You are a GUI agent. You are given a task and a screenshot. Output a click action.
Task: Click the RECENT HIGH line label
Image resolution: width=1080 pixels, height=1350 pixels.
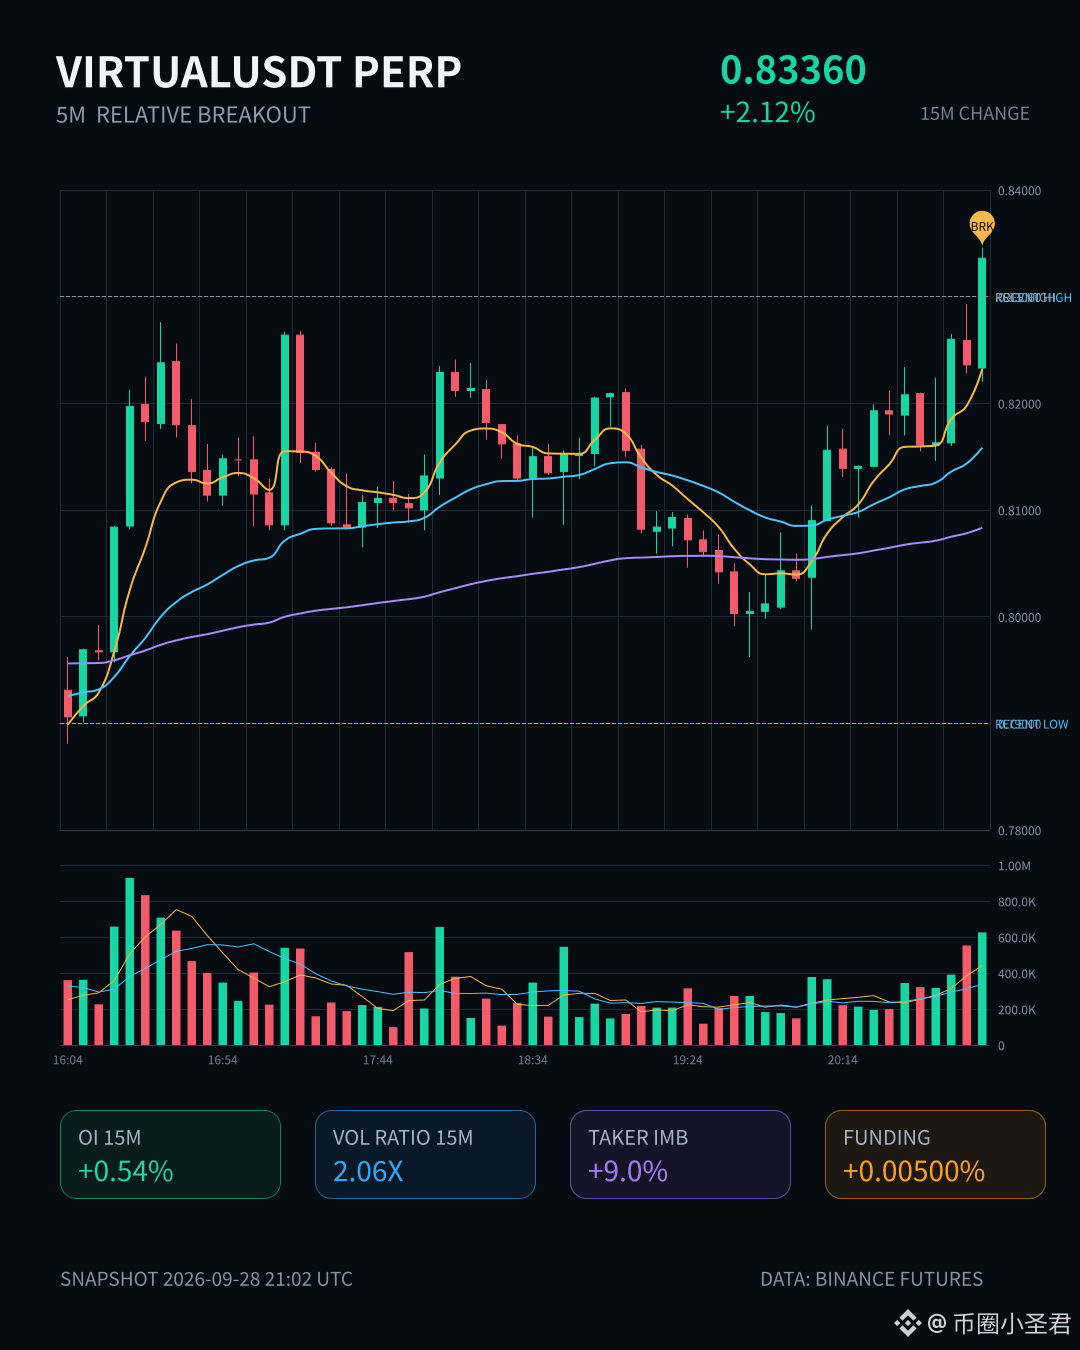tap(1033, 298)
